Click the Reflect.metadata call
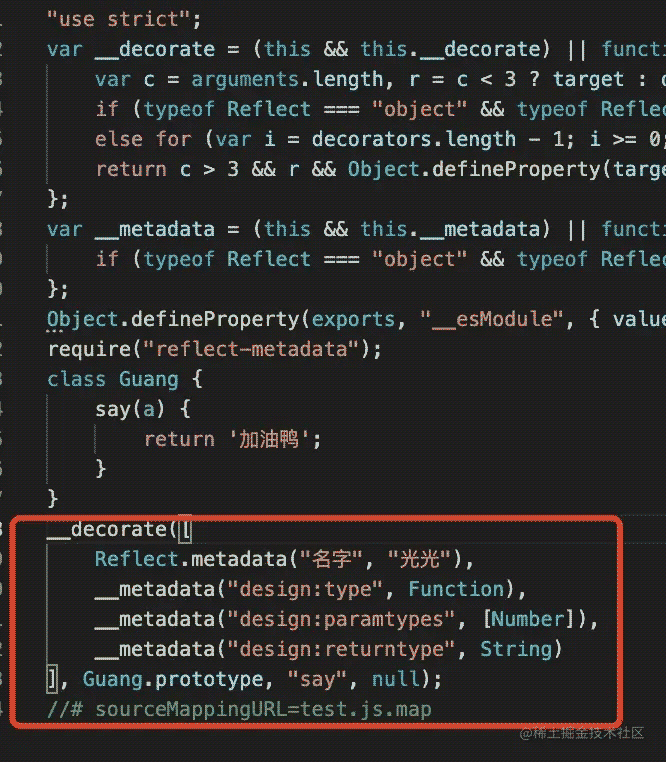Screen dimensions: 666x762 tap(191, 559)
